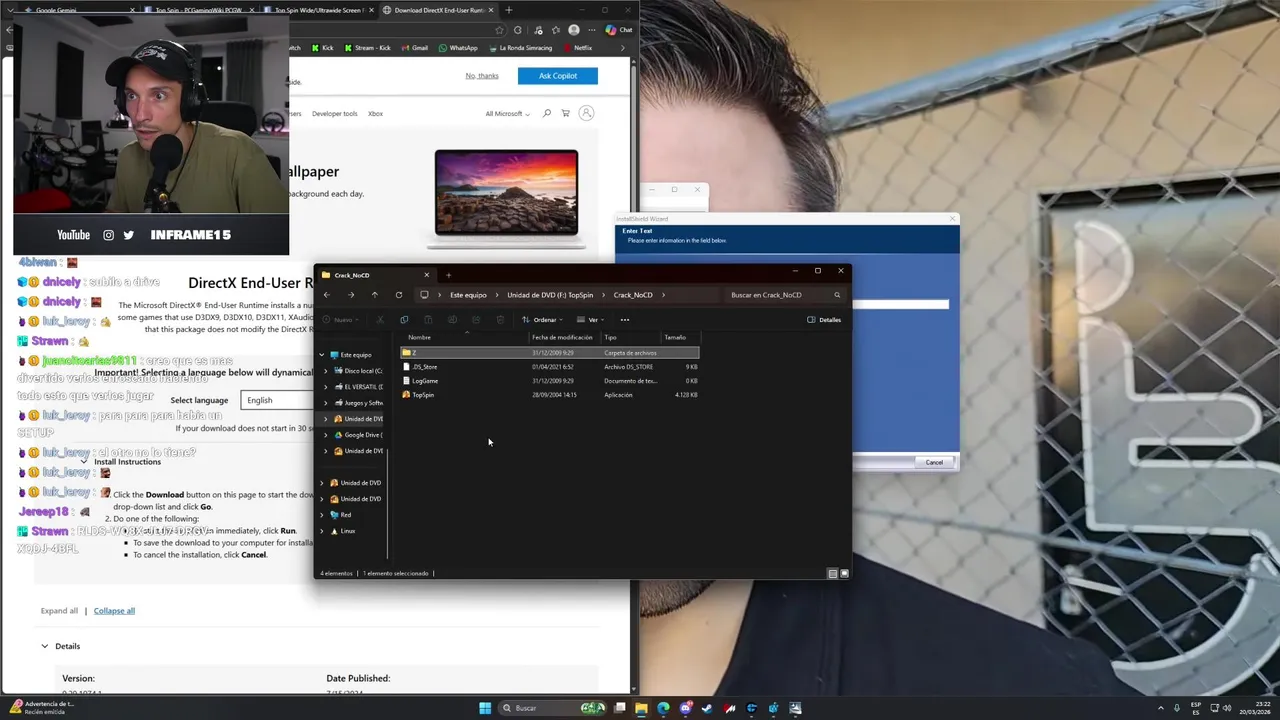The height and width of the screenshot is (720, 1280).
Task: Open Steam from the taskbar
Action: (708, 708)
